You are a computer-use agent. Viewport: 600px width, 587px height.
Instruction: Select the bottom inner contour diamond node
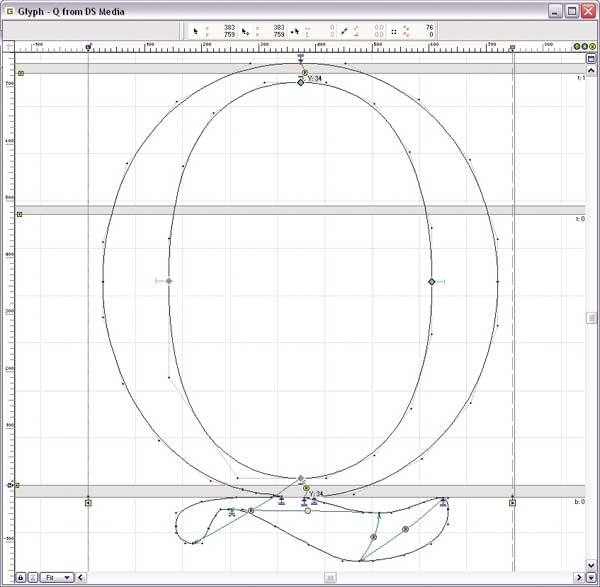coord(301,478)
